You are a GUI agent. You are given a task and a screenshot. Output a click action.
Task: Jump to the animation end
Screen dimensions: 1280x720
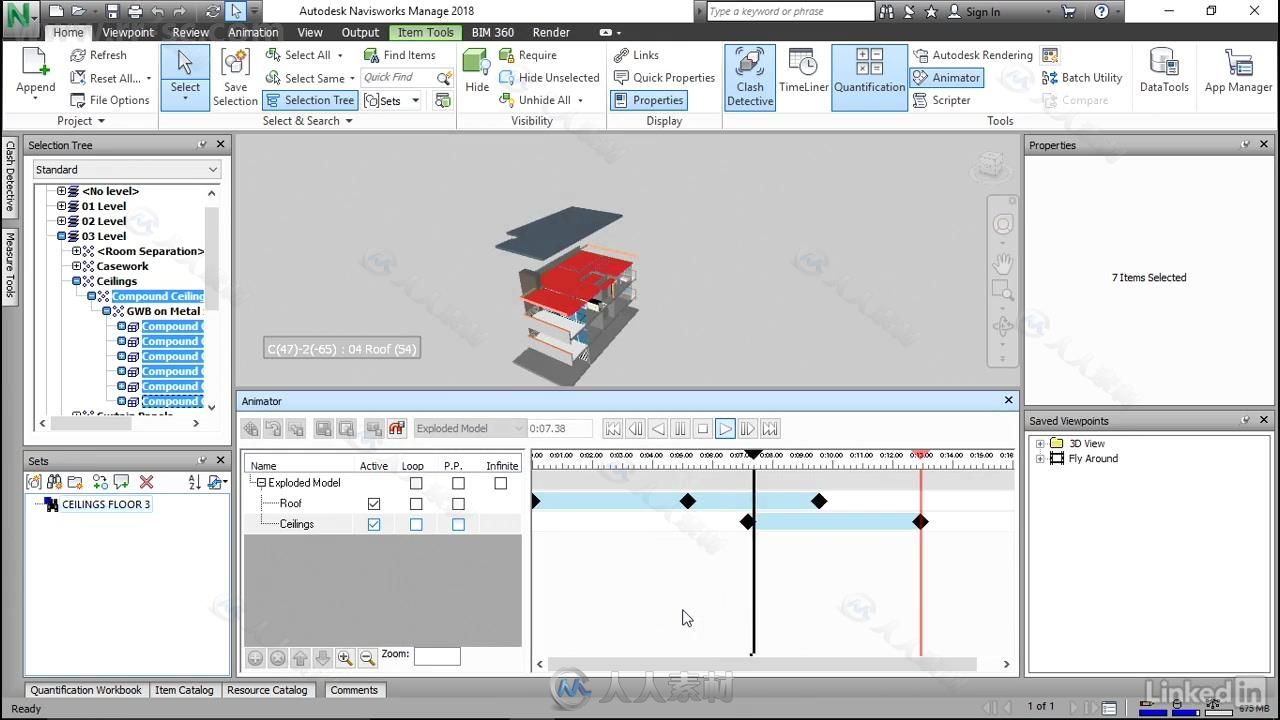[x=770, y=428]
